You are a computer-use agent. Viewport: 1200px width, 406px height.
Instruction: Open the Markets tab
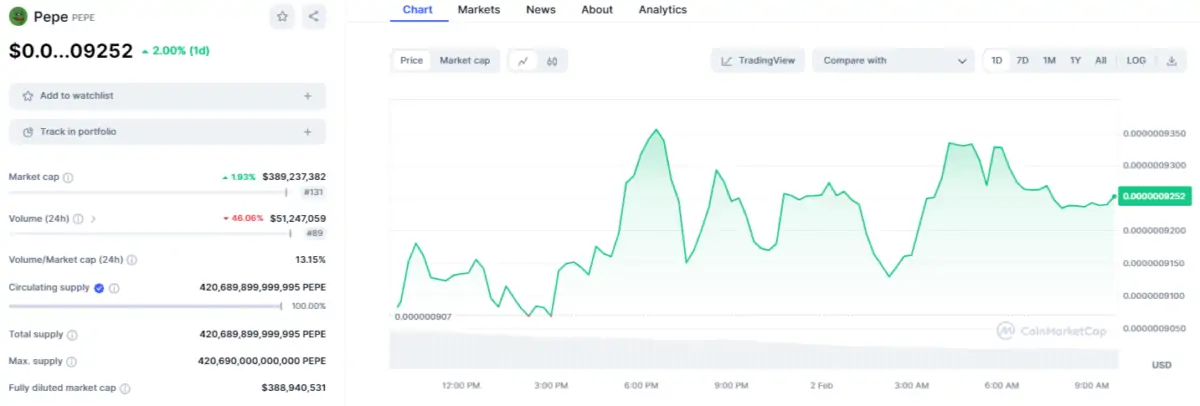(x=479, y=10)
